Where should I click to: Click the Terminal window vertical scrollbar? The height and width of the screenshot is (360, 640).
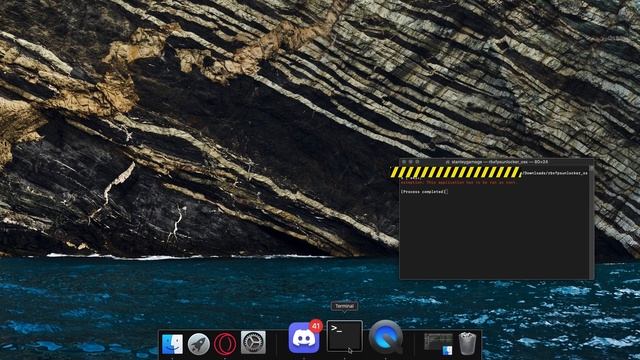tap(591, 222)
